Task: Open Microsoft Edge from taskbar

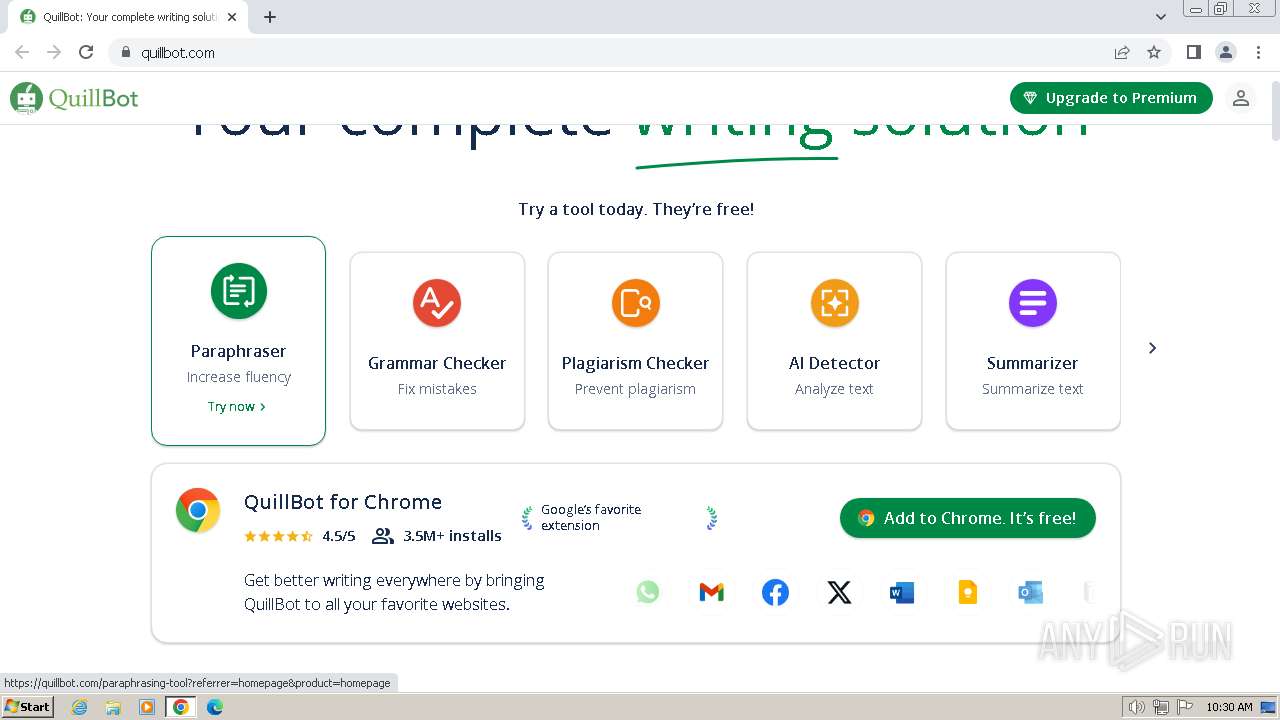Action: [215, 707]
